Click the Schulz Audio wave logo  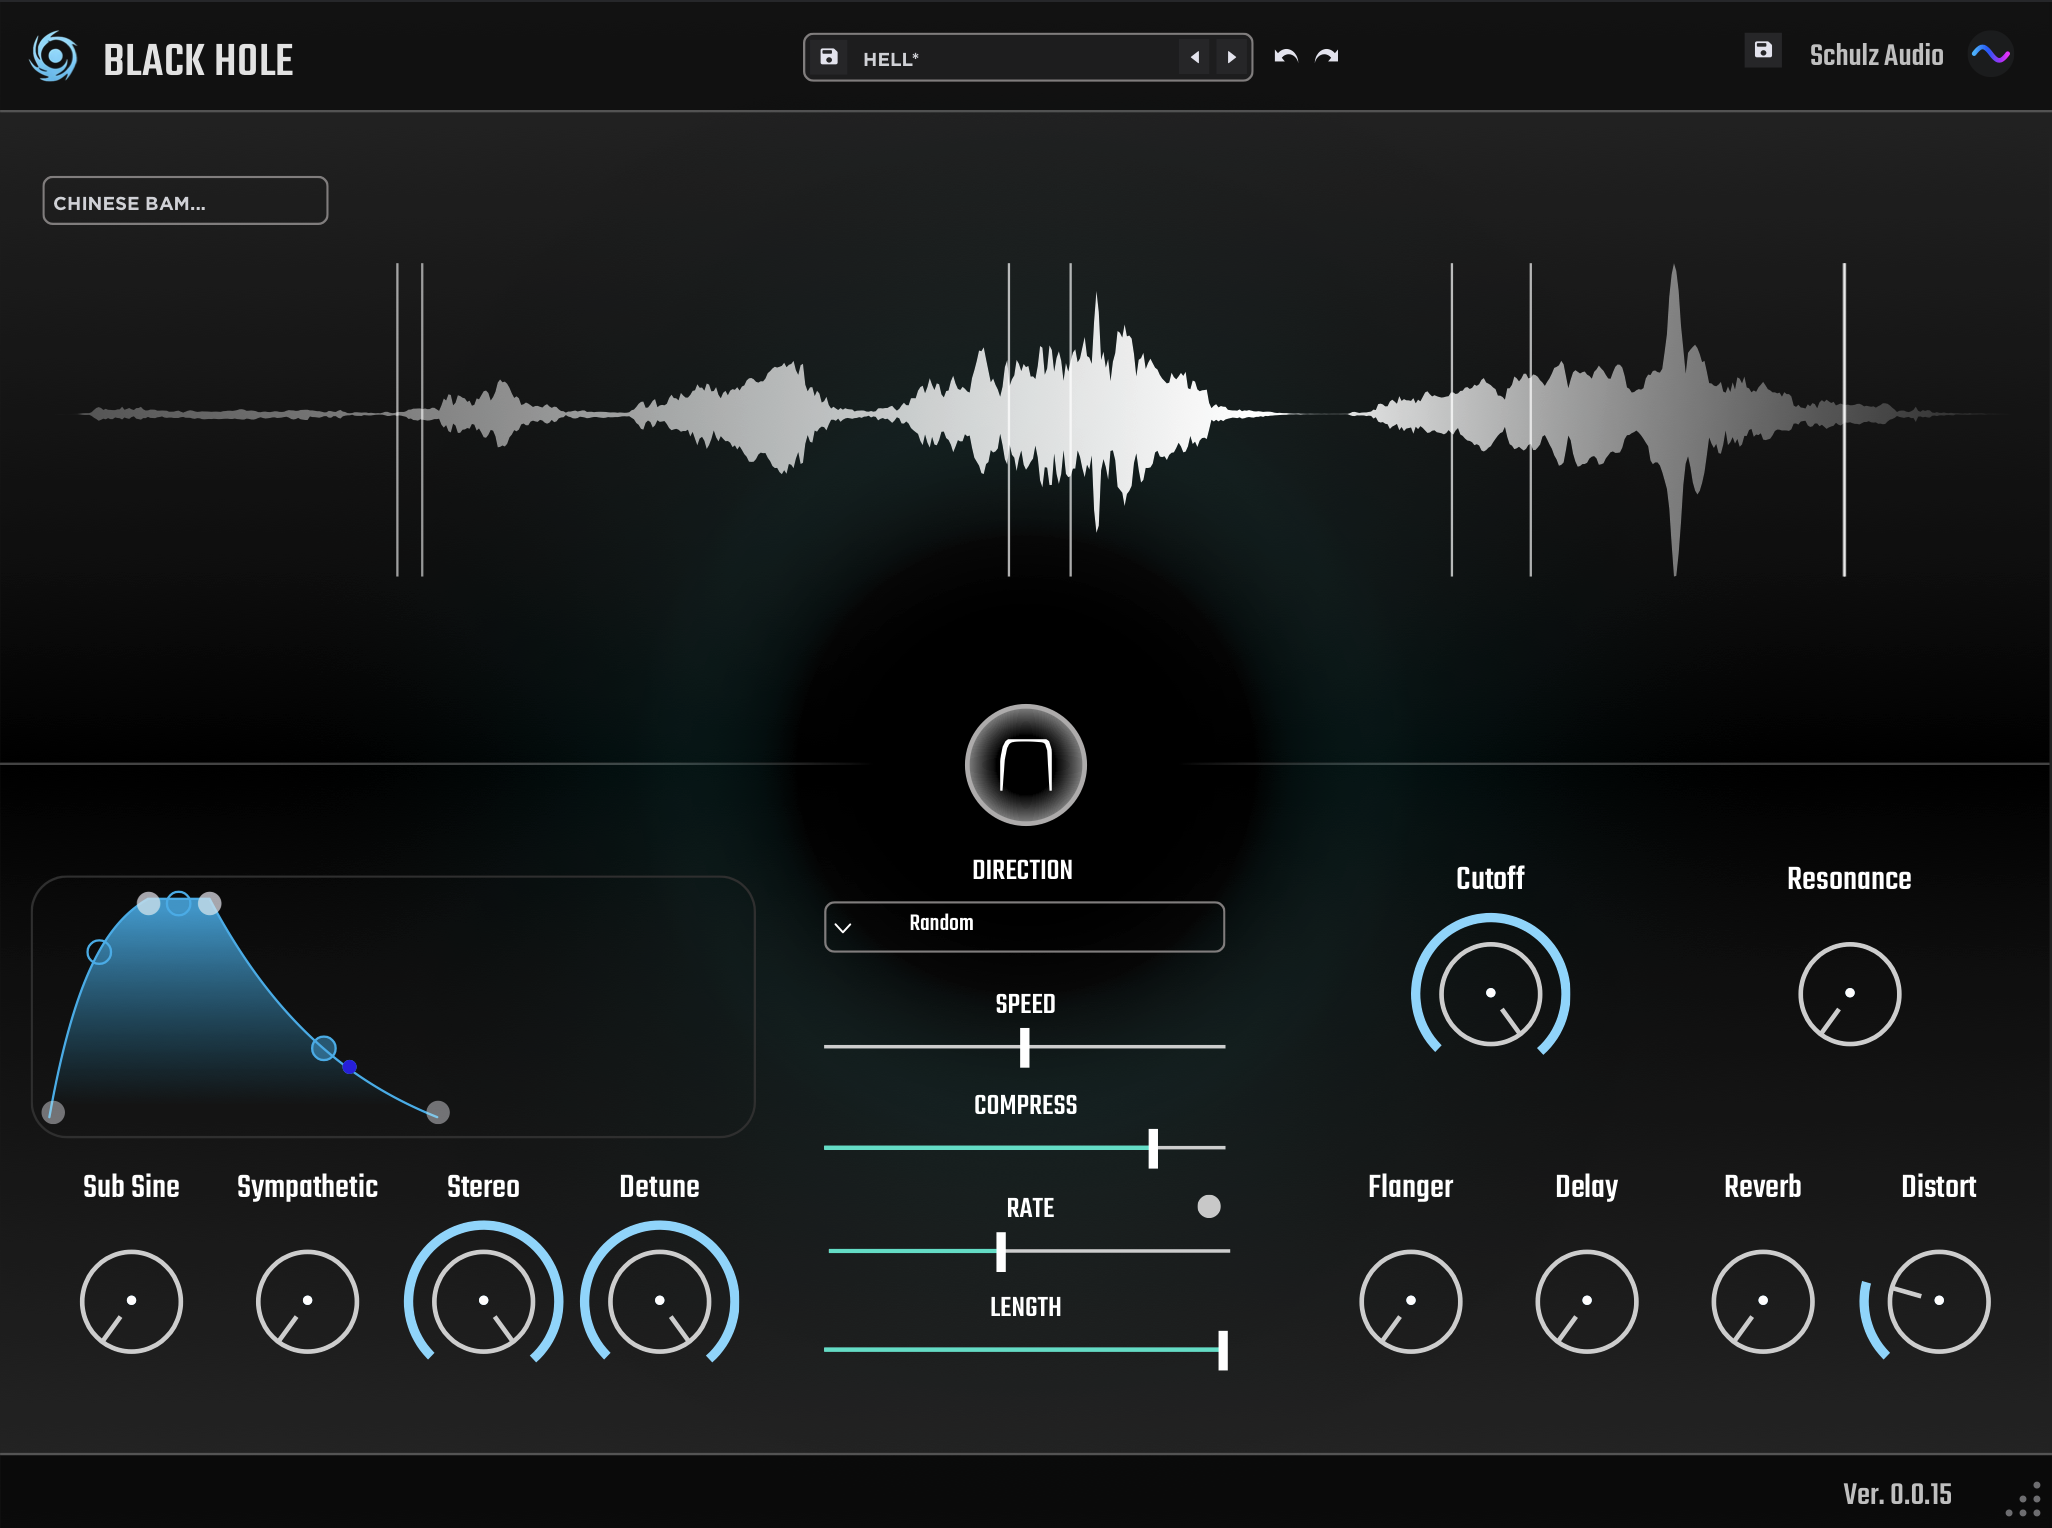click(x=1990, y=54)
